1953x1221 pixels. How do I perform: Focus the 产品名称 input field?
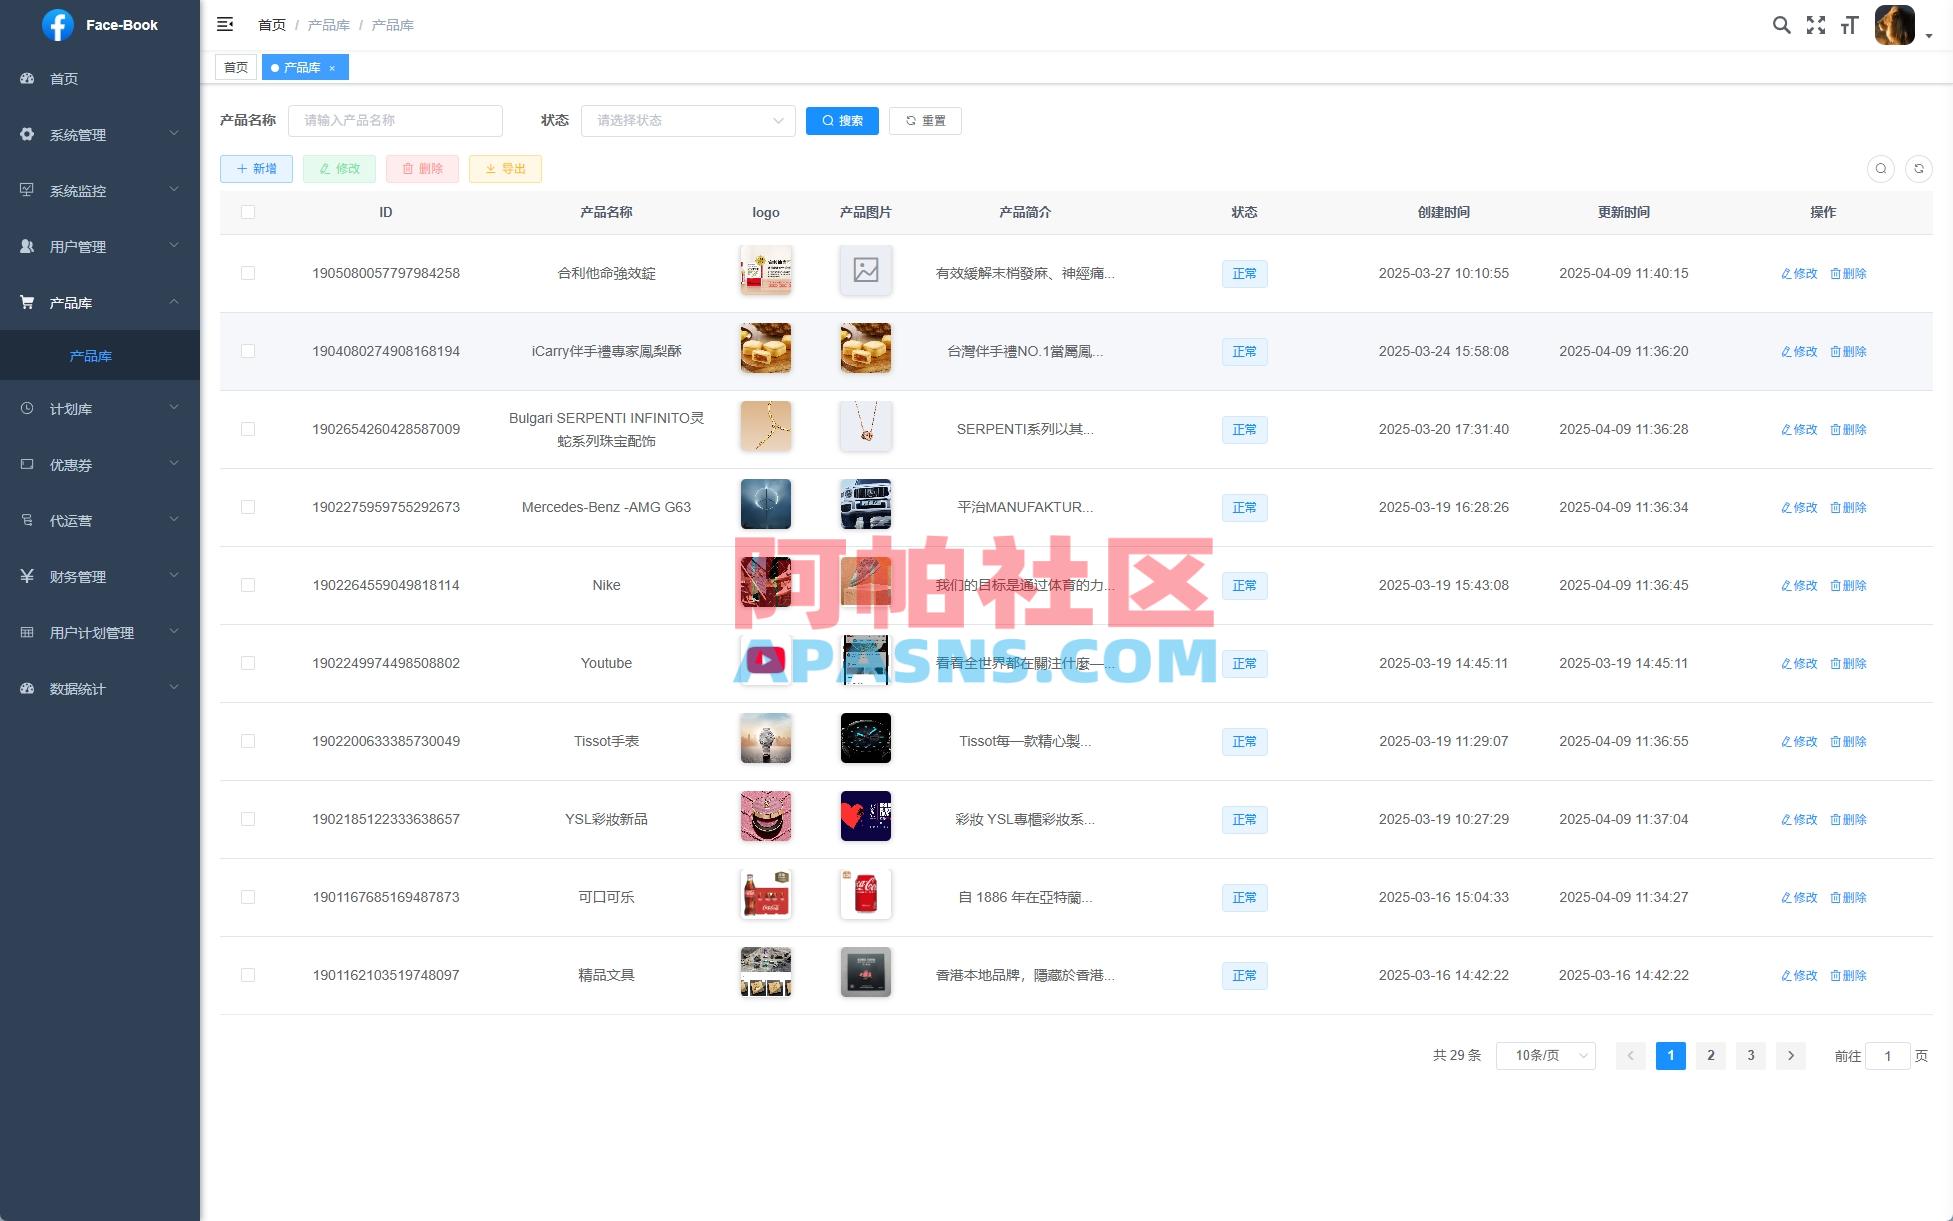click(x=395, y=120)
